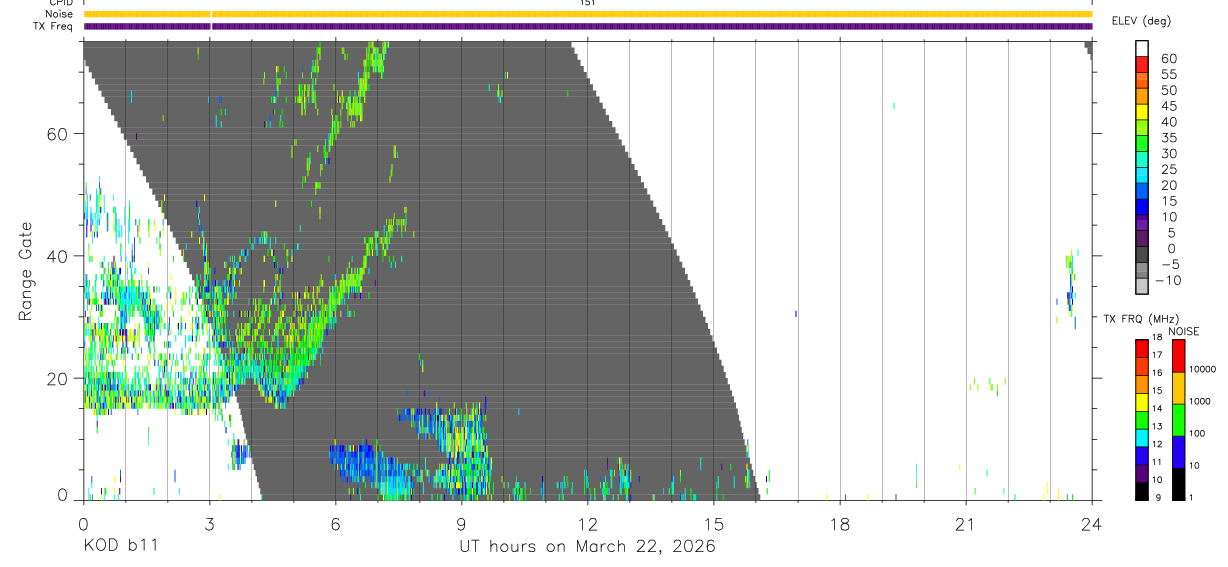
Task: Click the '25' label on the ELEV colorbar
Action: coord(1168,170)
